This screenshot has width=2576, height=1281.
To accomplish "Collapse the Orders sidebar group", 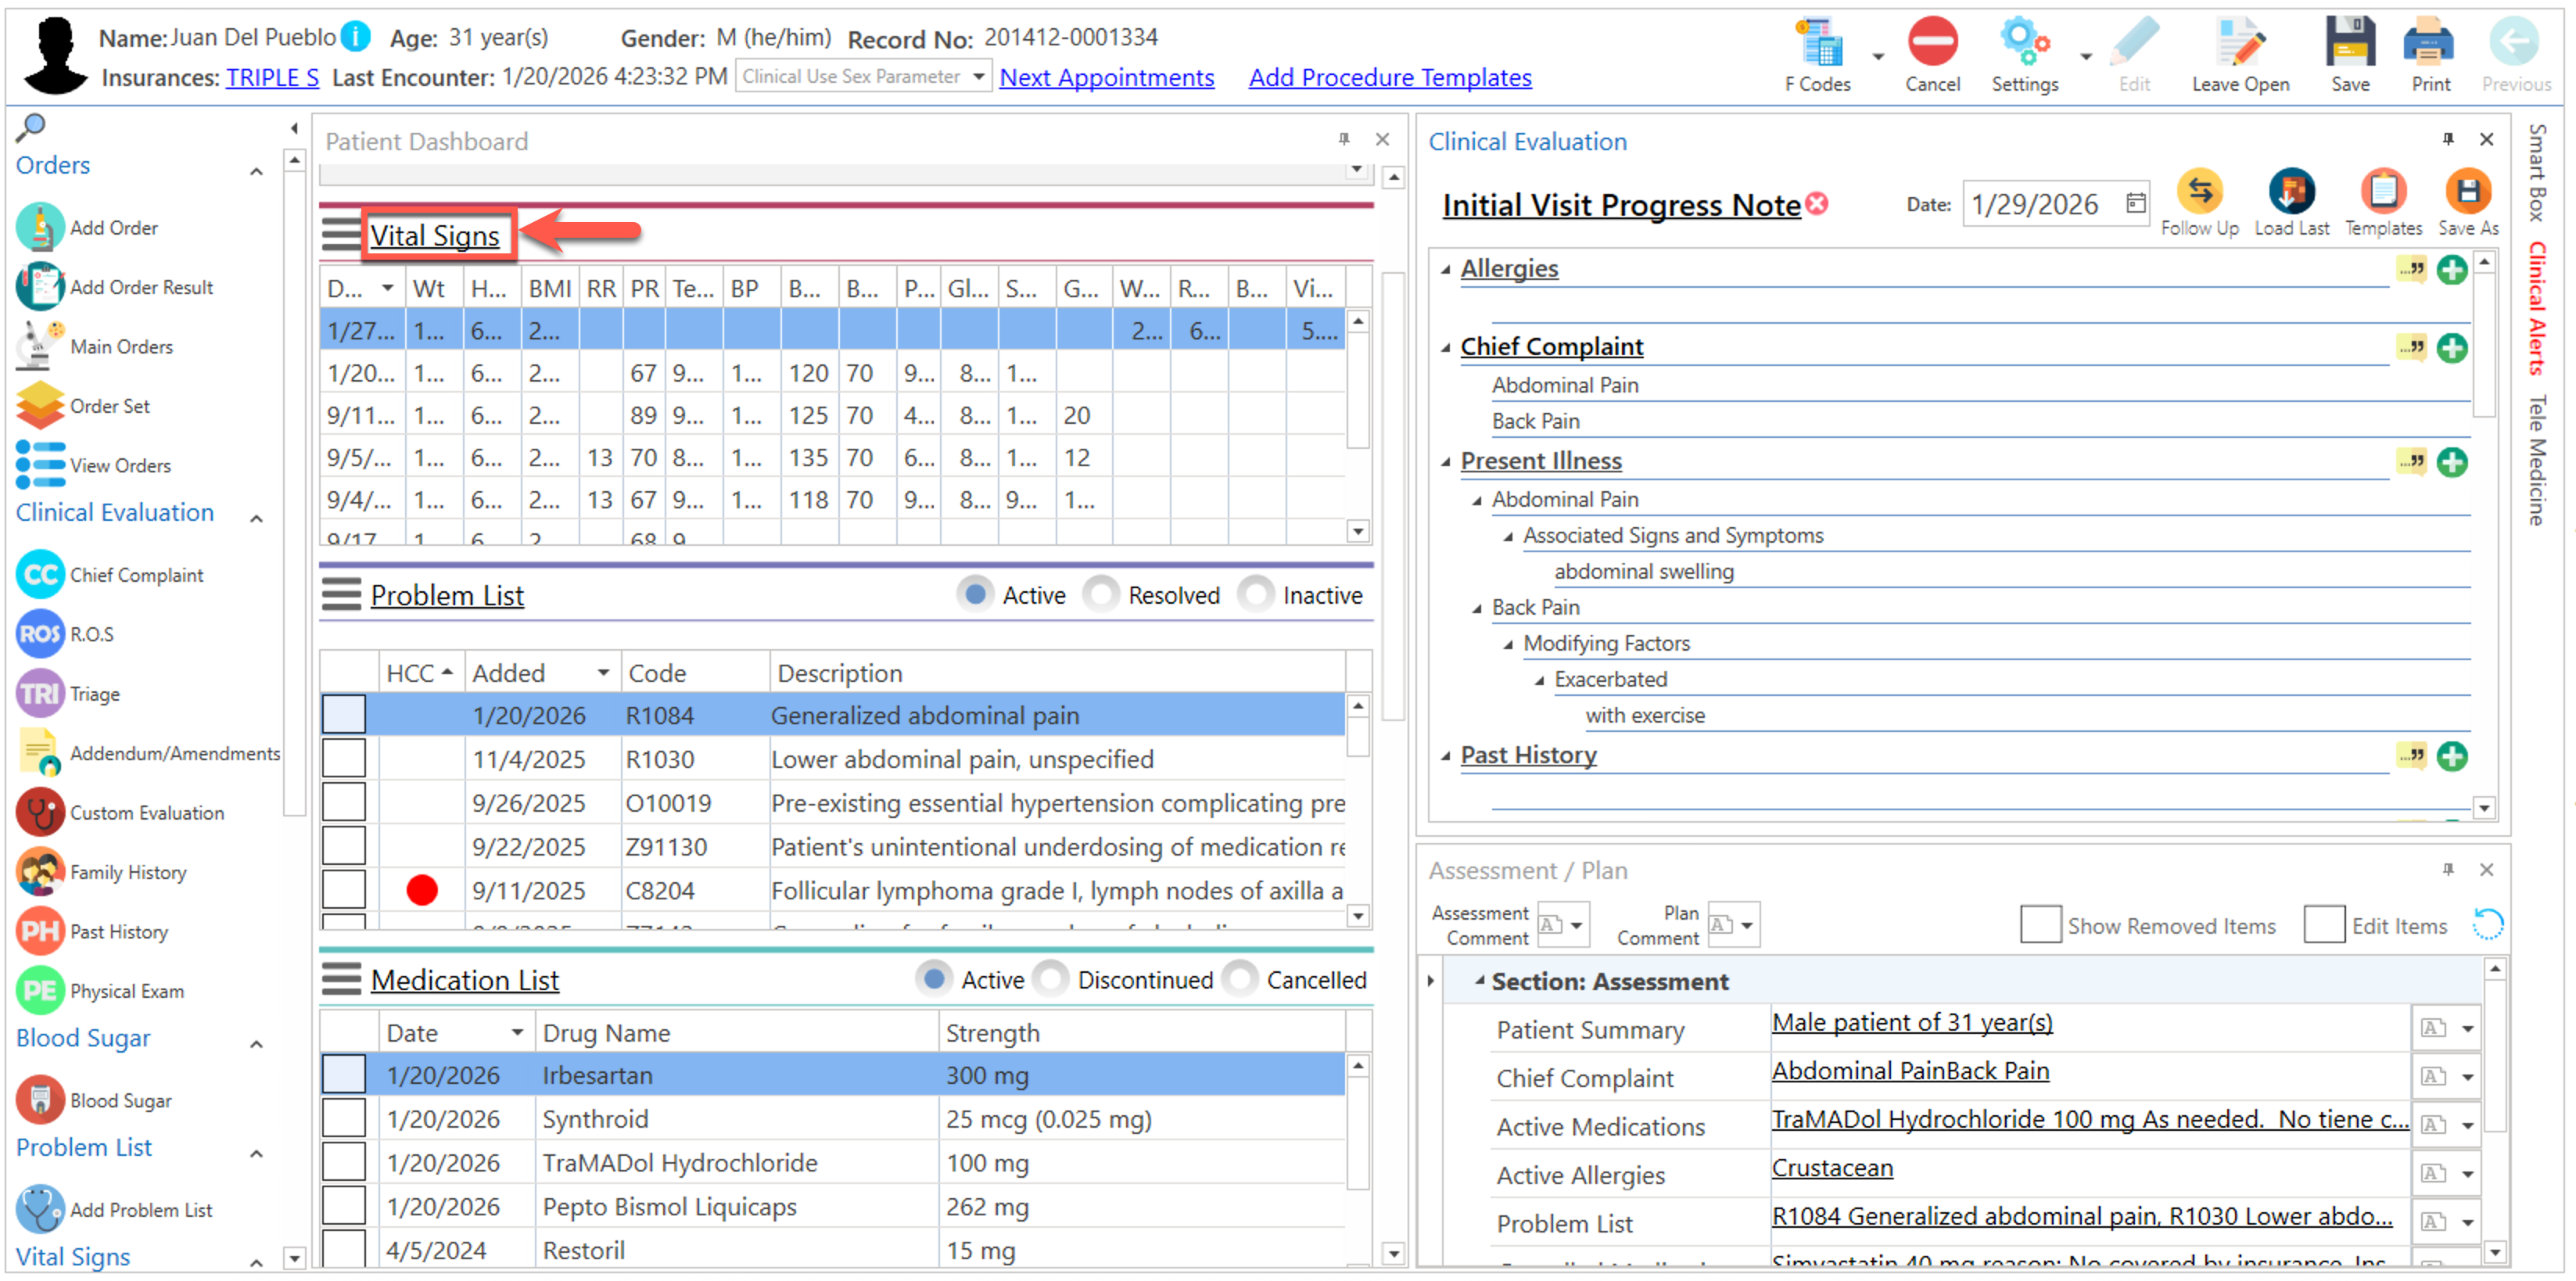I will pos(256,171).
